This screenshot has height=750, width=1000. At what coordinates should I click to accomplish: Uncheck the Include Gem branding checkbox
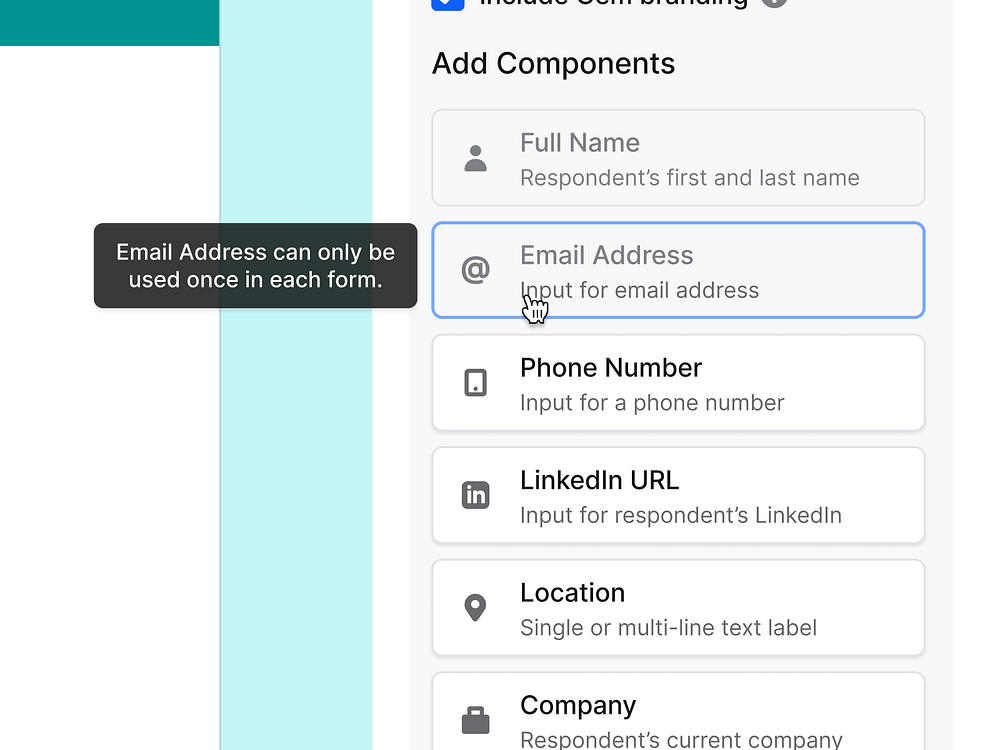click(447, 3)
